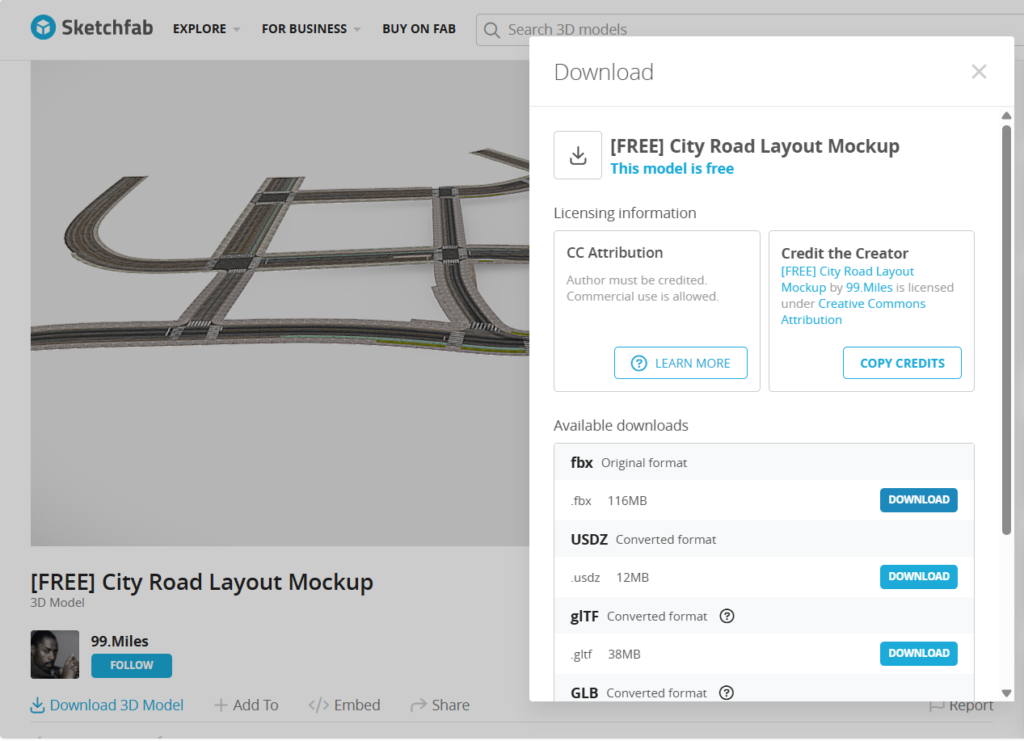
Task: Click the help icon next to GLB
Action: [726, 693]
